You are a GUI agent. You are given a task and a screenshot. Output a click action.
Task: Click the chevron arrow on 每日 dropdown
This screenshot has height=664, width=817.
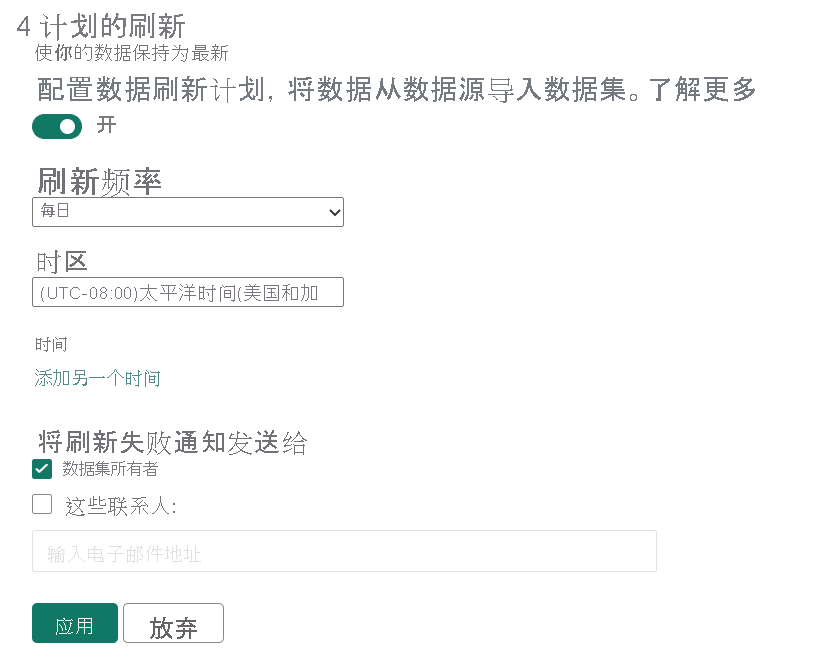(334, 212)
